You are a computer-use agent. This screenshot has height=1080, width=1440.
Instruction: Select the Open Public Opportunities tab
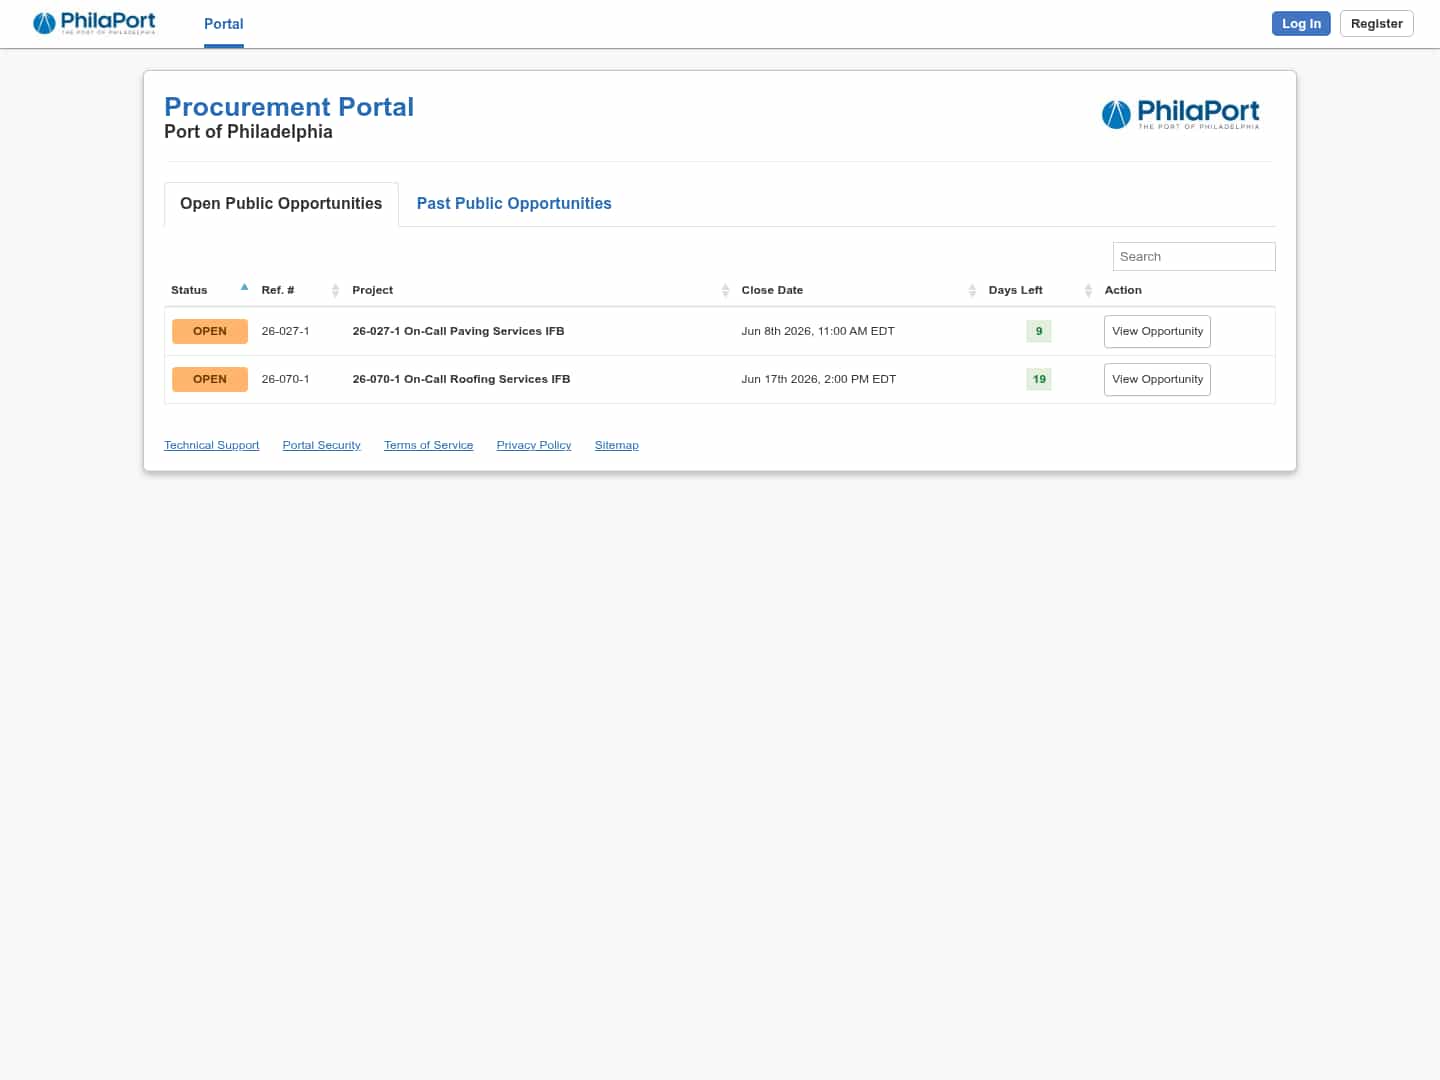[x=281, y=204]
